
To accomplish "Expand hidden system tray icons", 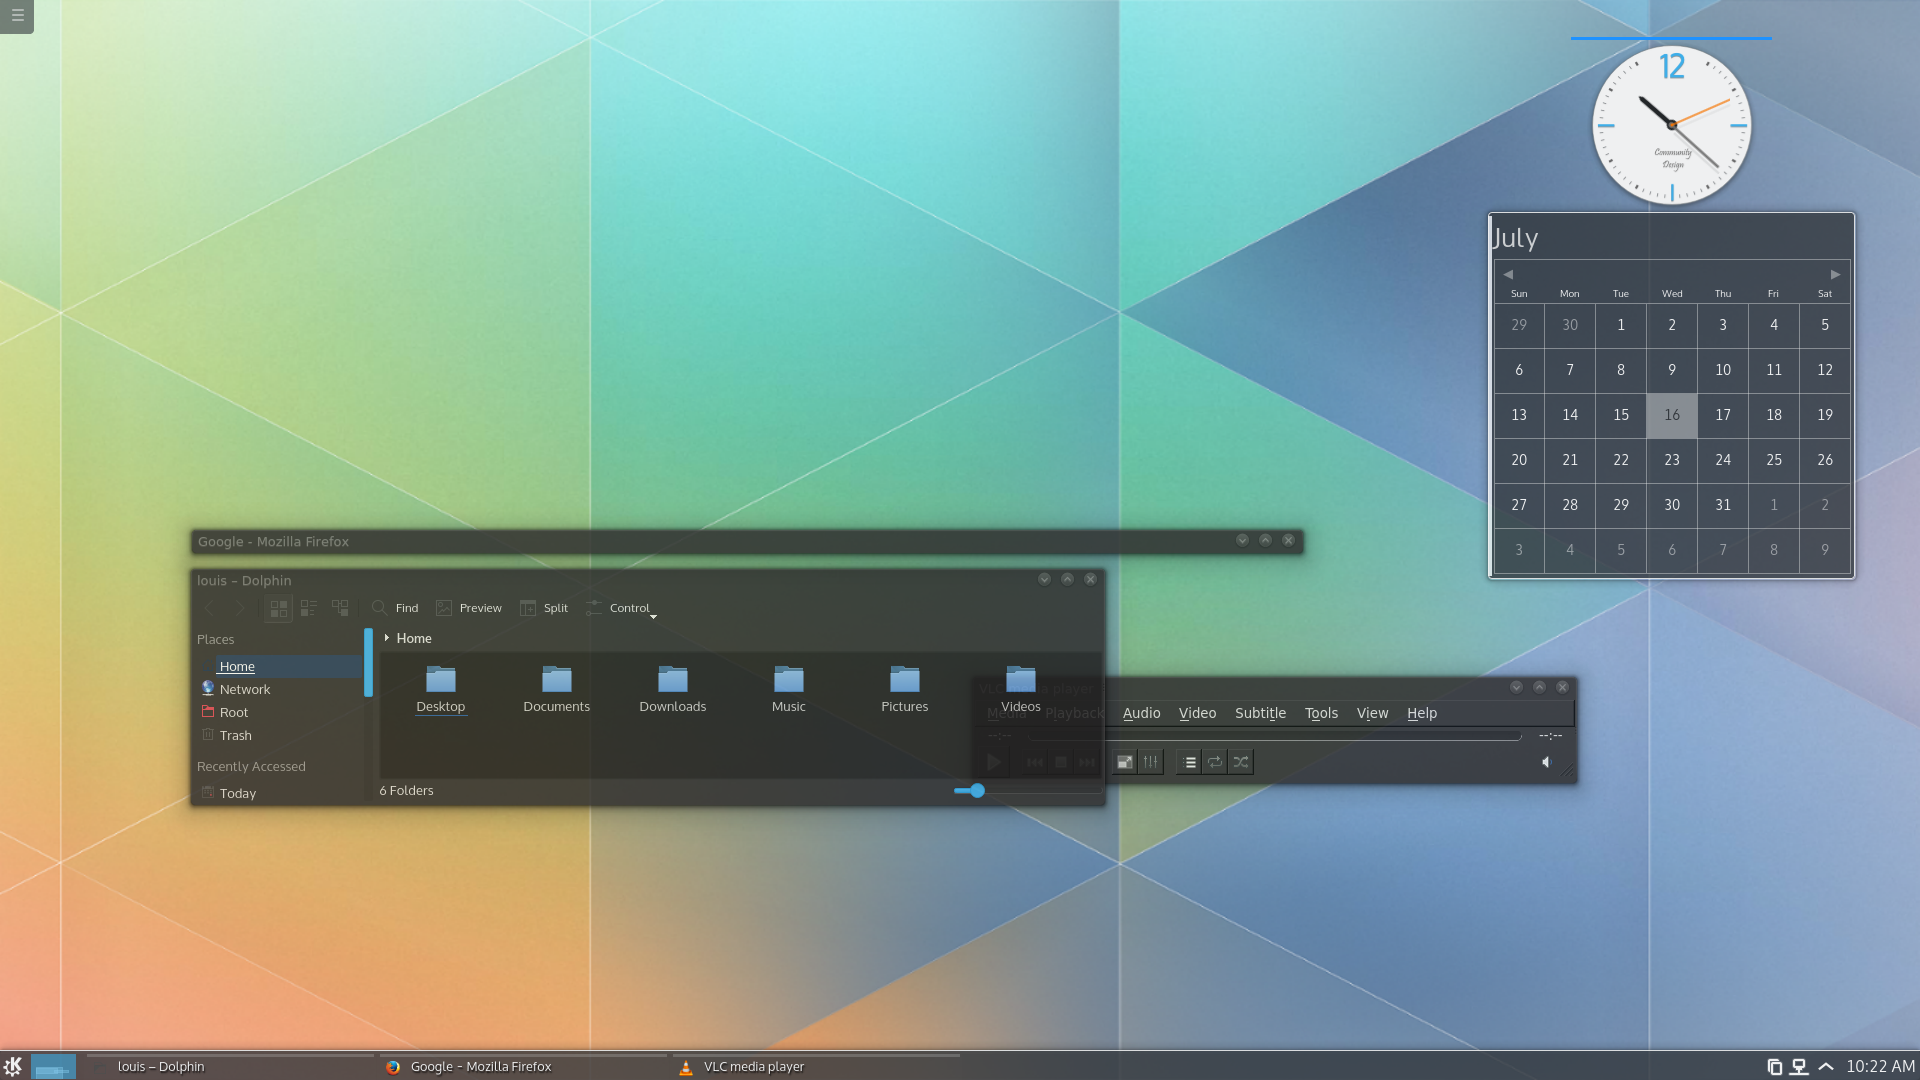I will (1826, 1067).
